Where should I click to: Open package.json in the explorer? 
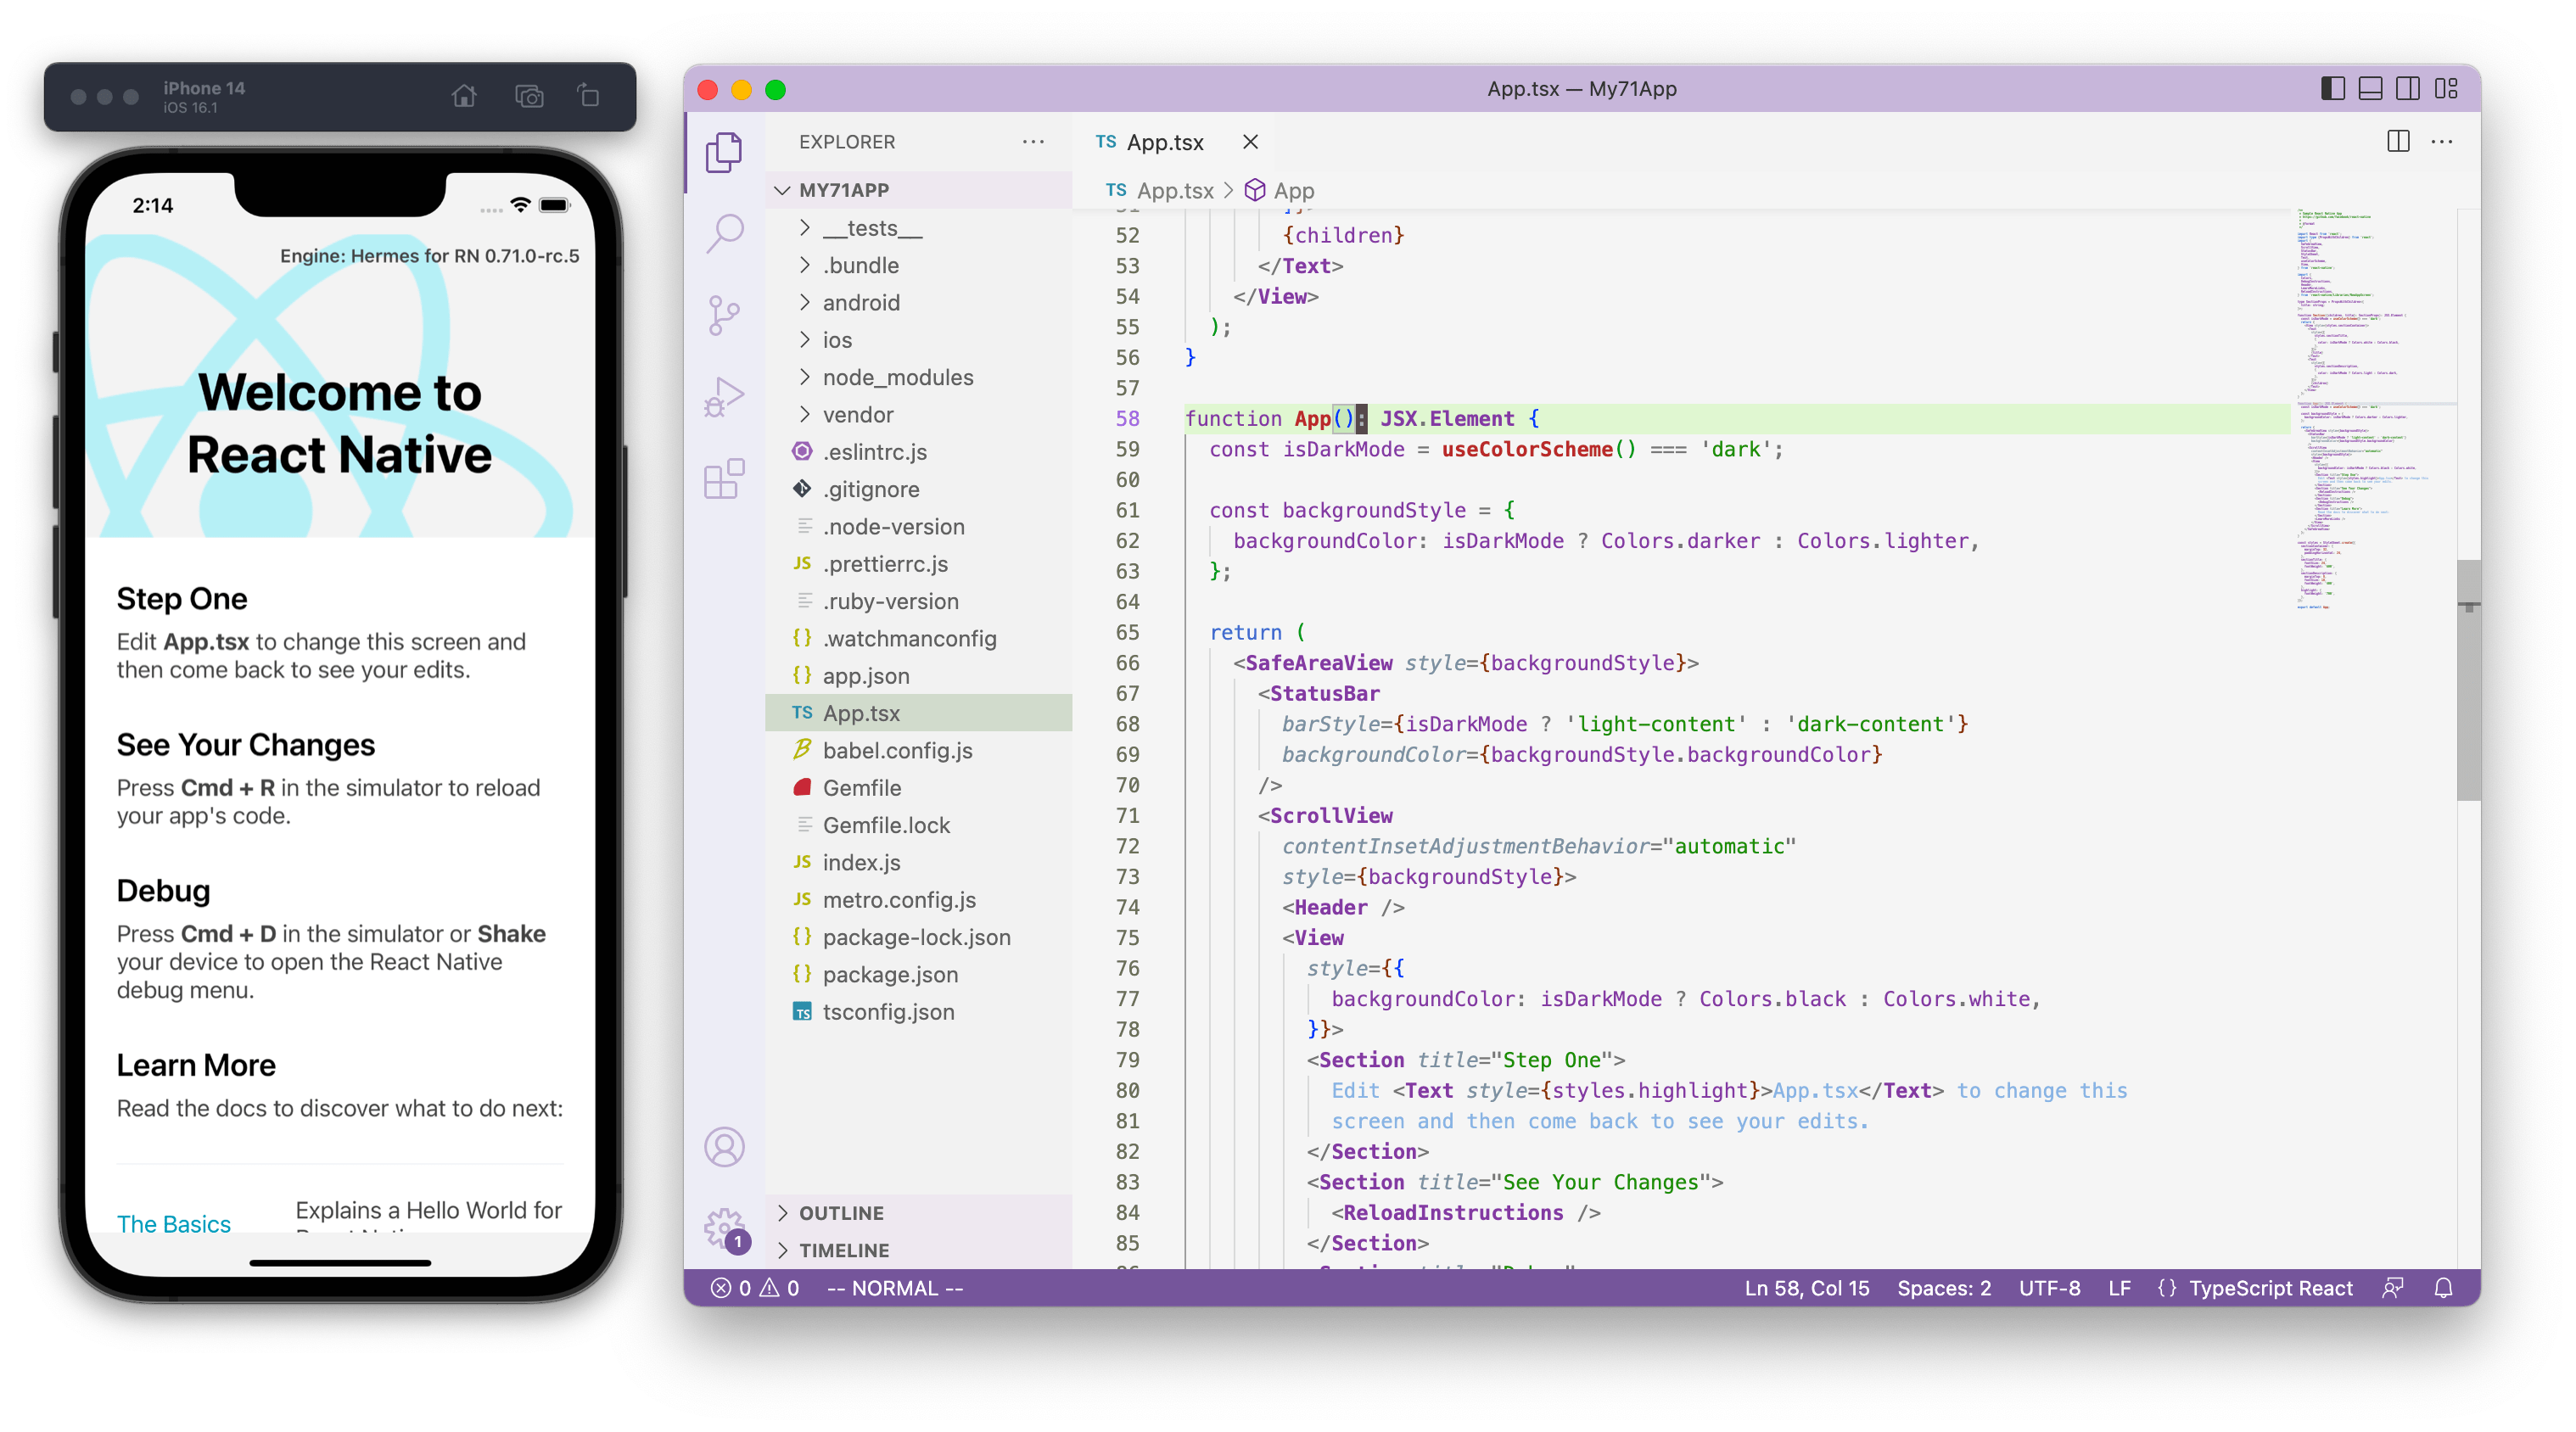click(x=889, y=974)
